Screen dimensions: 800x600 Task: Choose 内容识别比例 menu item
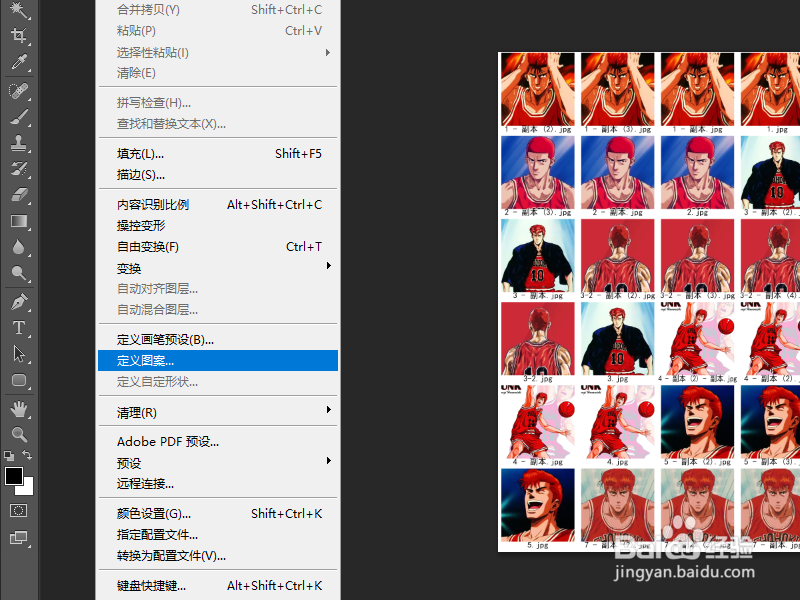(218, 205)
